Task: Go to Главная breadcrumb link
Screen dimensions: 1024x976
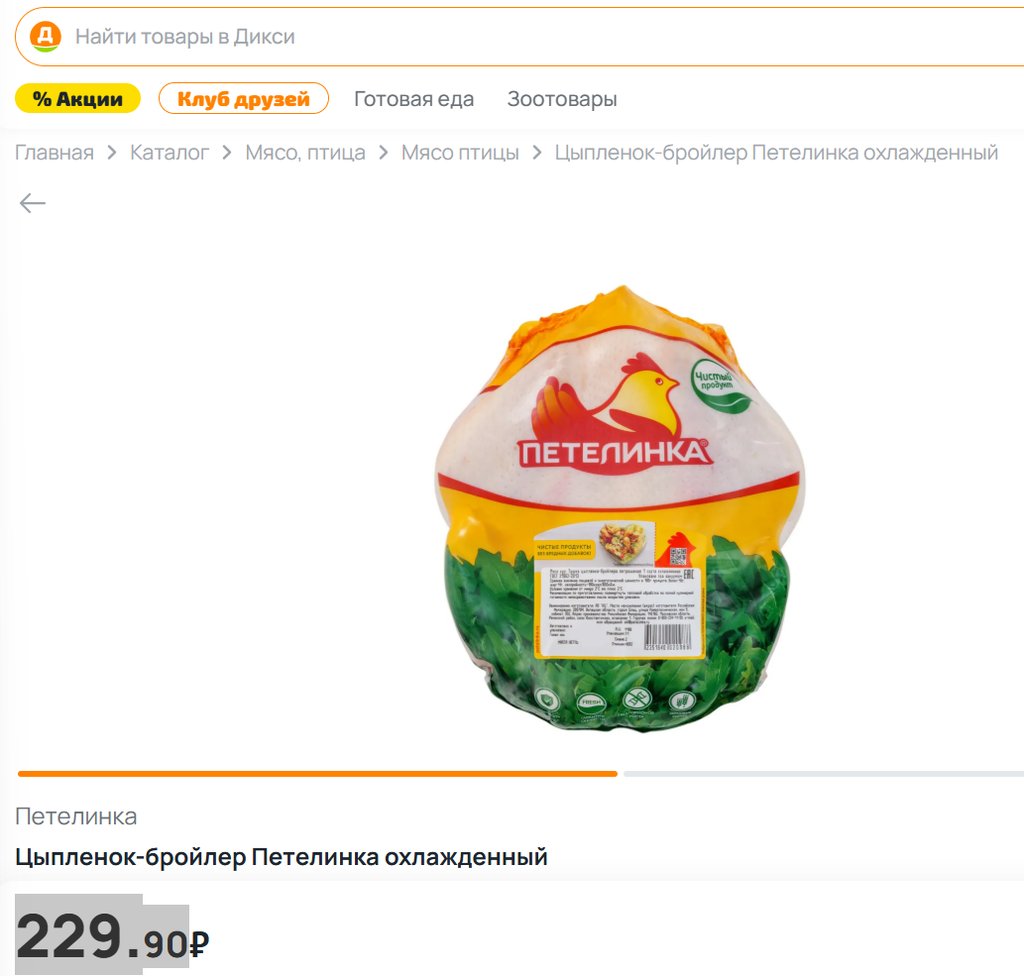Action: (54, 153)
